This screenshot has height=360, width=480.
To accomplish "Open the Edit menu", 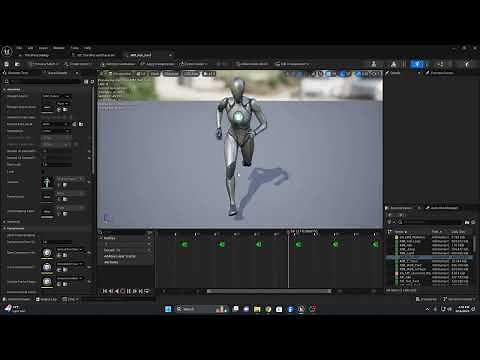I will pyautogui.click(x=30, y=48).
